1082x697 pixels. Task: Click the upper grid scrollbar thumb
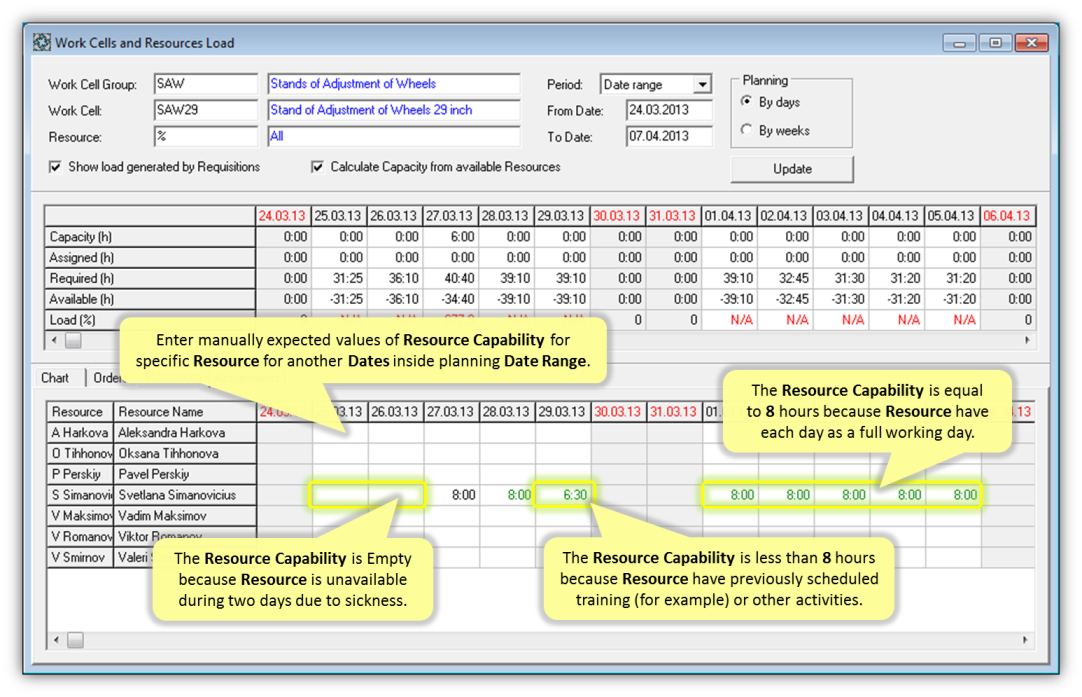[73, 340]
